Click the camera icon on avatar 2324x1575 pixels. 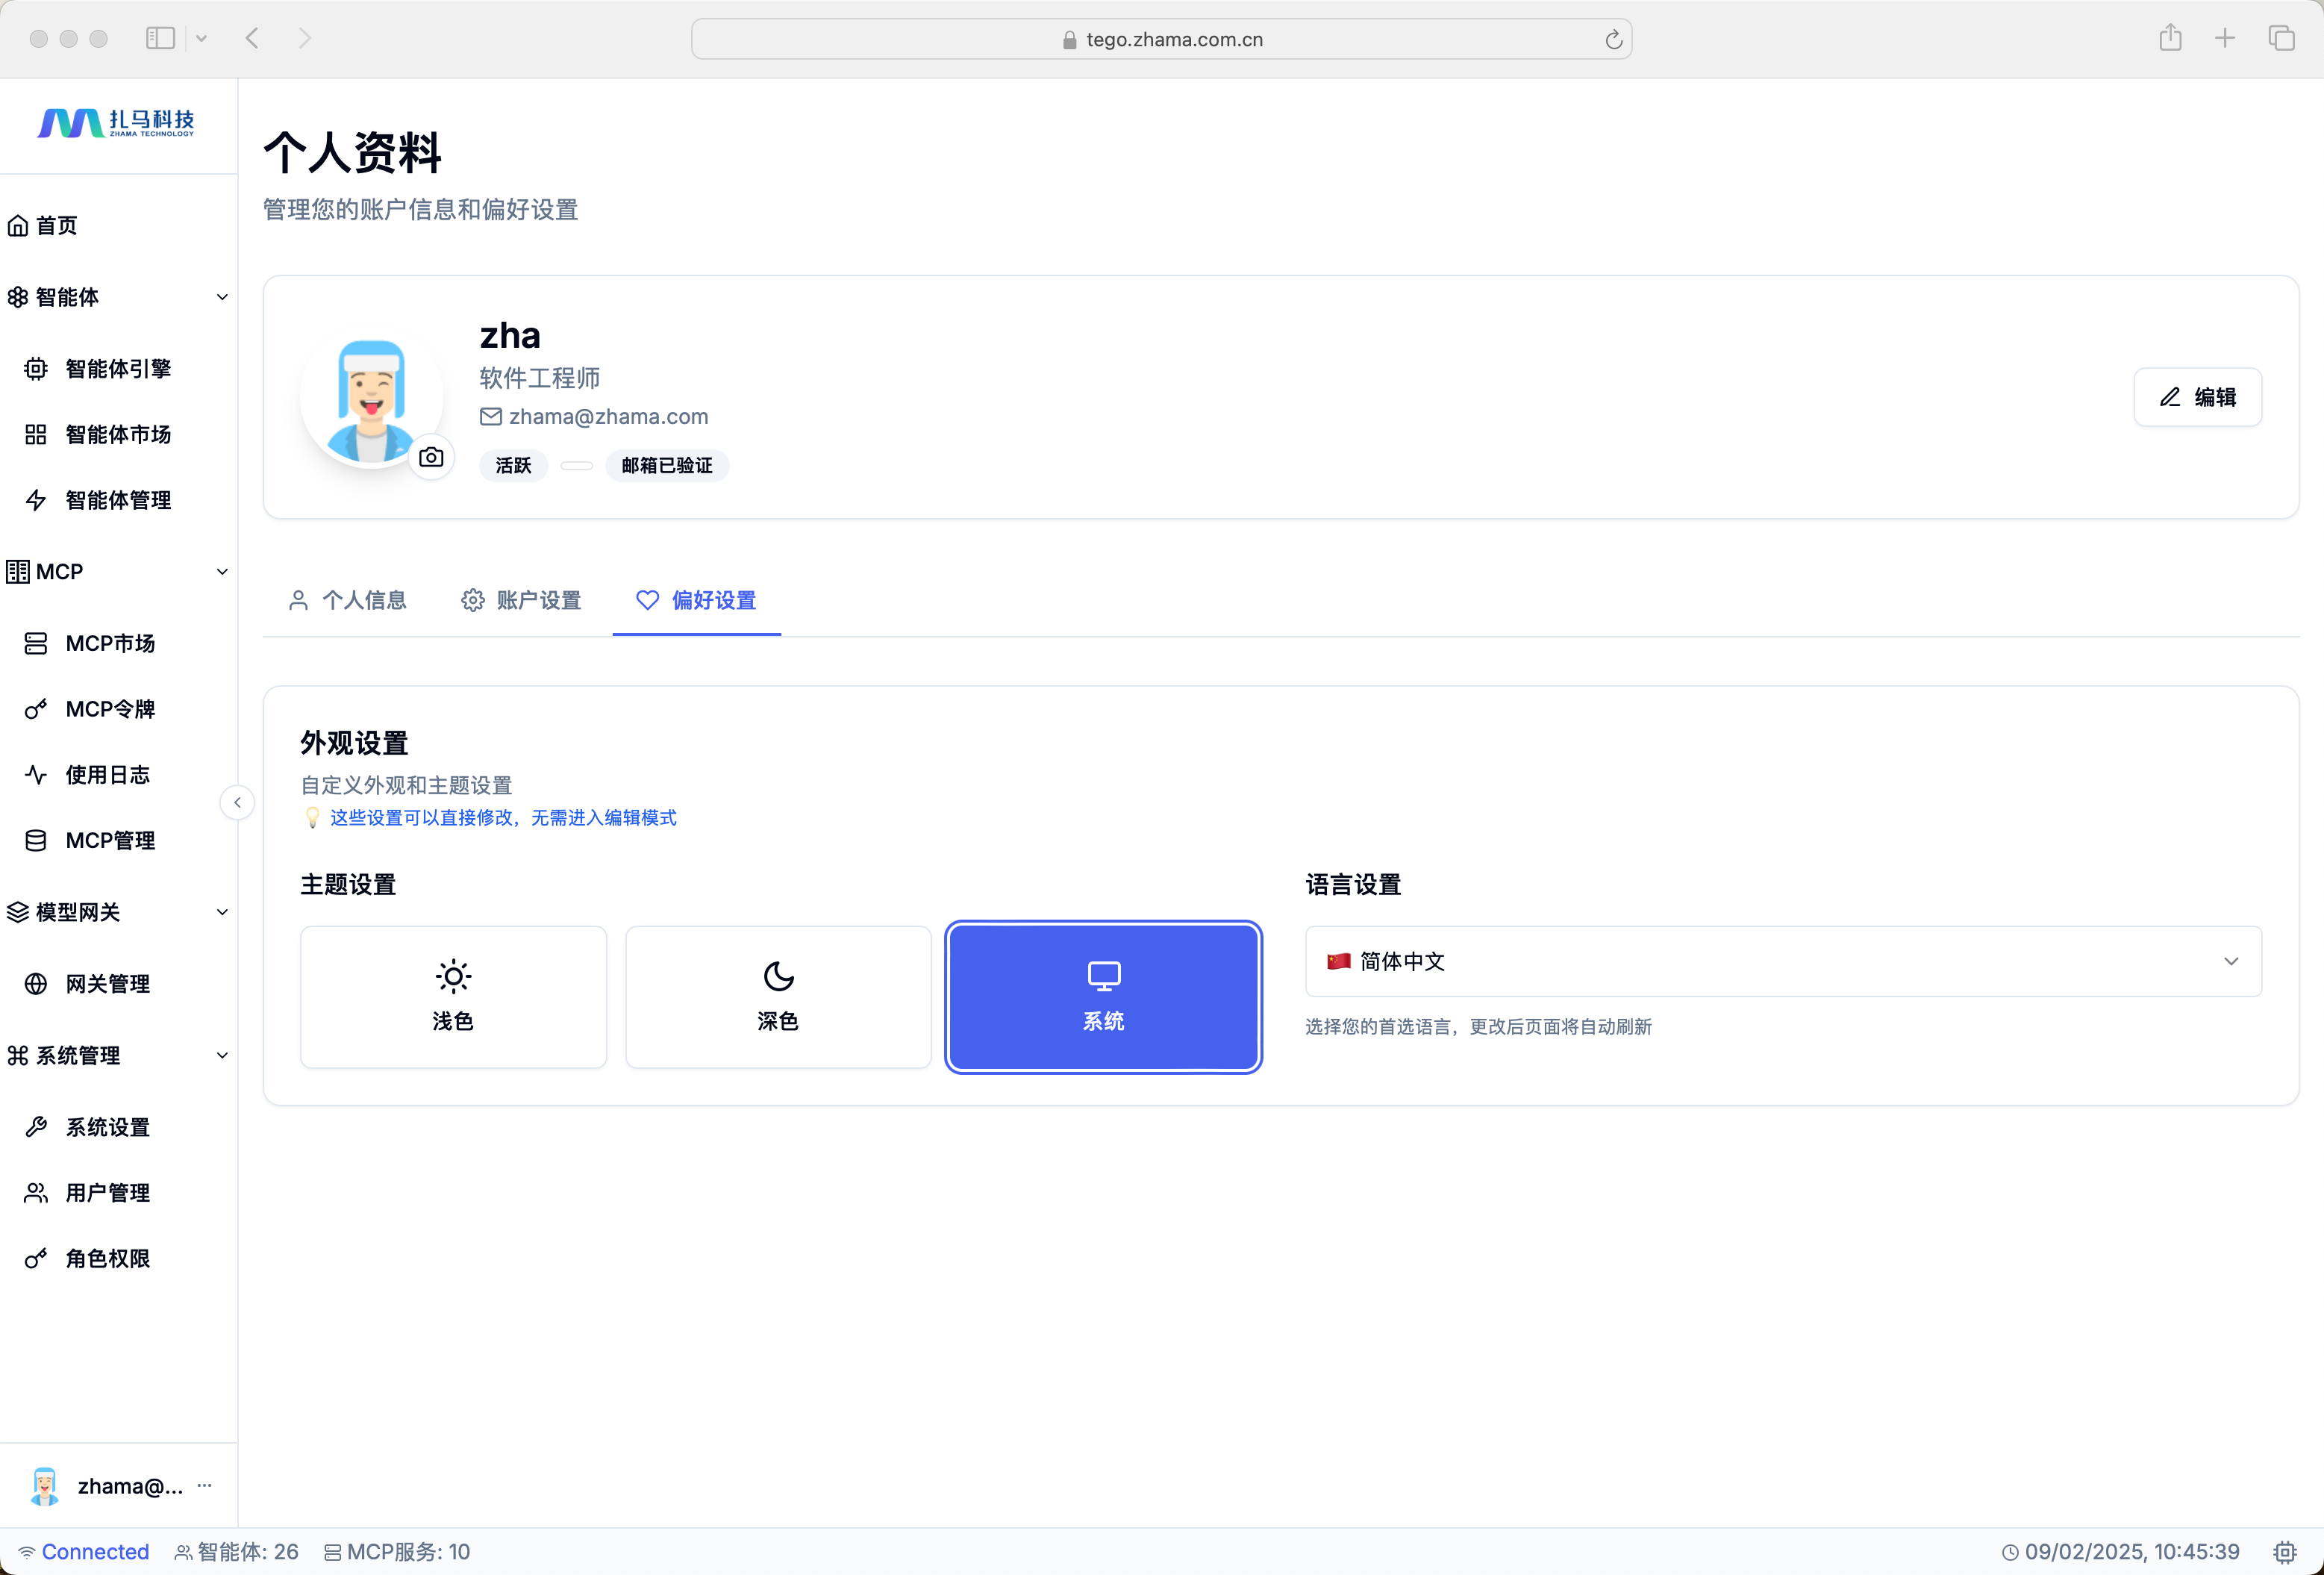(431, 457)
